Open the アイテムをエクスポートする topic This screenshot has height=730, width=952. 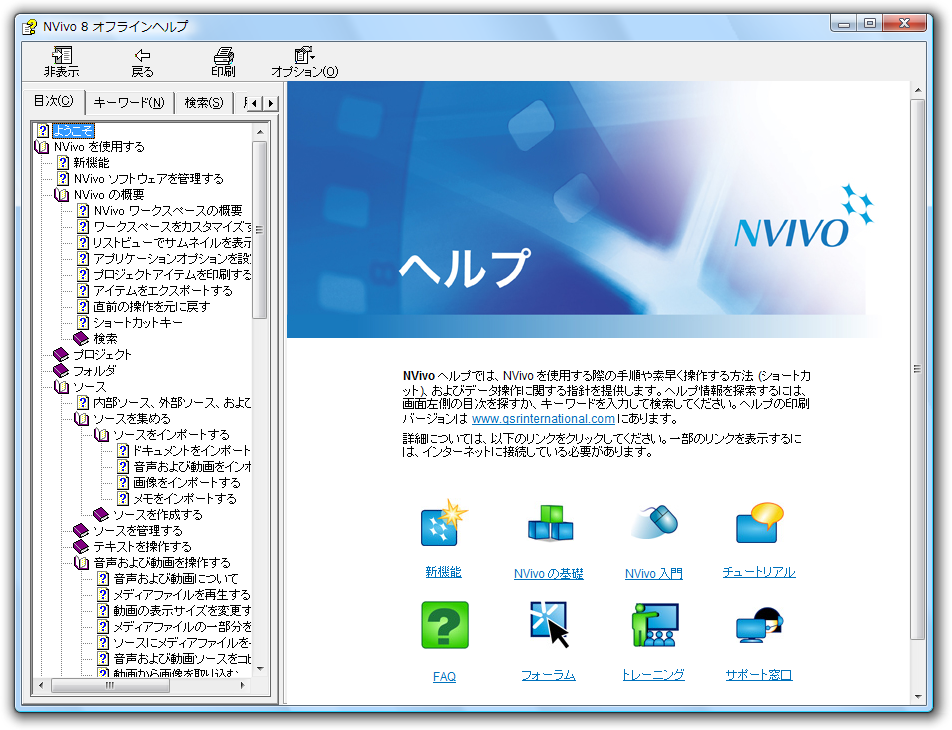(x=163, y=290)
